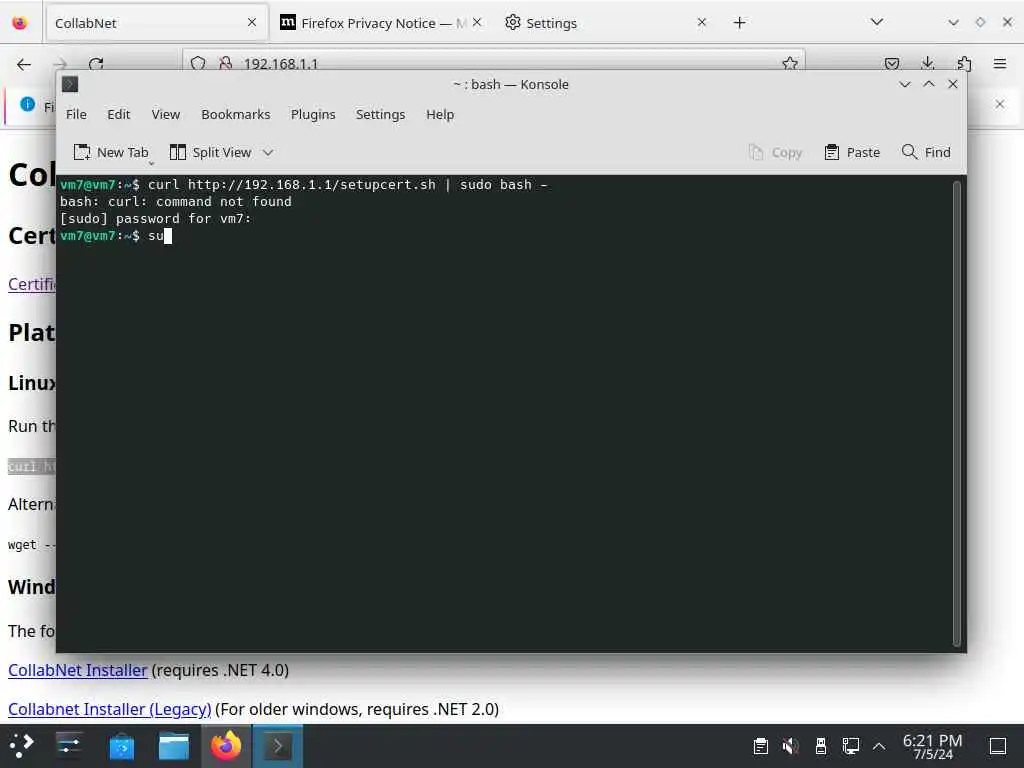Screen dimensions: 1024x768
Task: Open the Certificate link on the page
Action: click(31, 284)
